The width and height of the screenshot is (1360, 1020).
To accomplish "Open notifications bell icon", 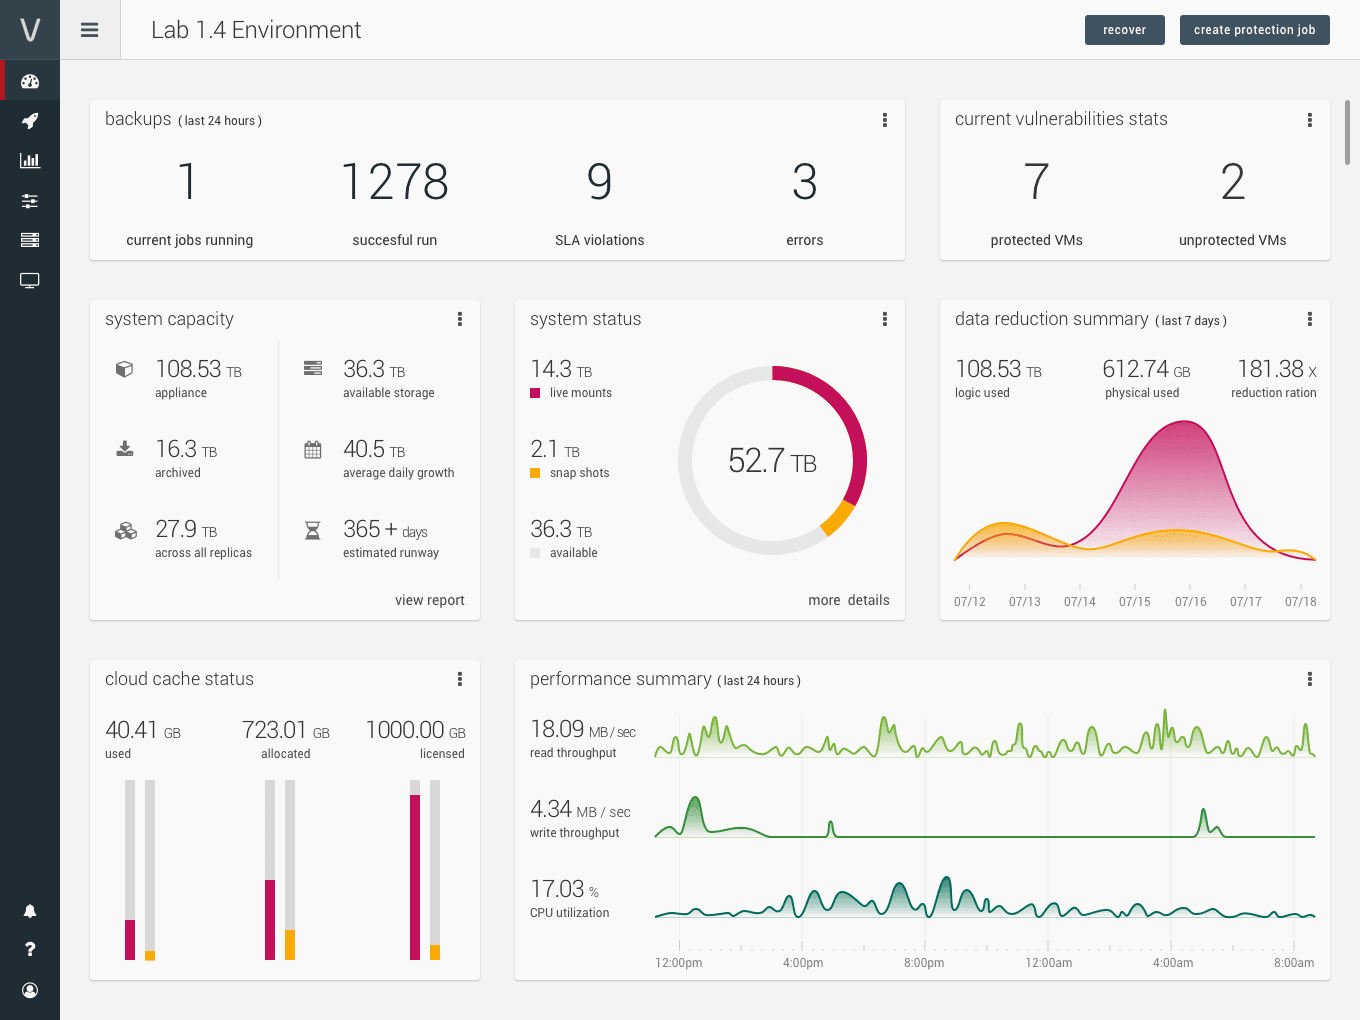I will [x=30, y=911].
